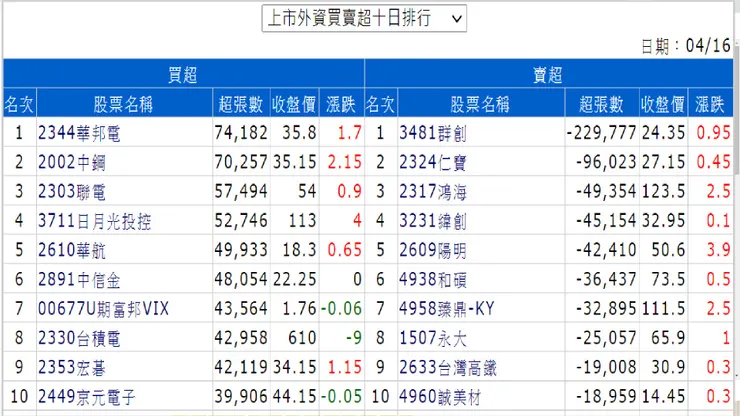Viewport: 740px width, 416px height.
Task: Select value 70,257 for 中鋼
Action: click(241, 162)
